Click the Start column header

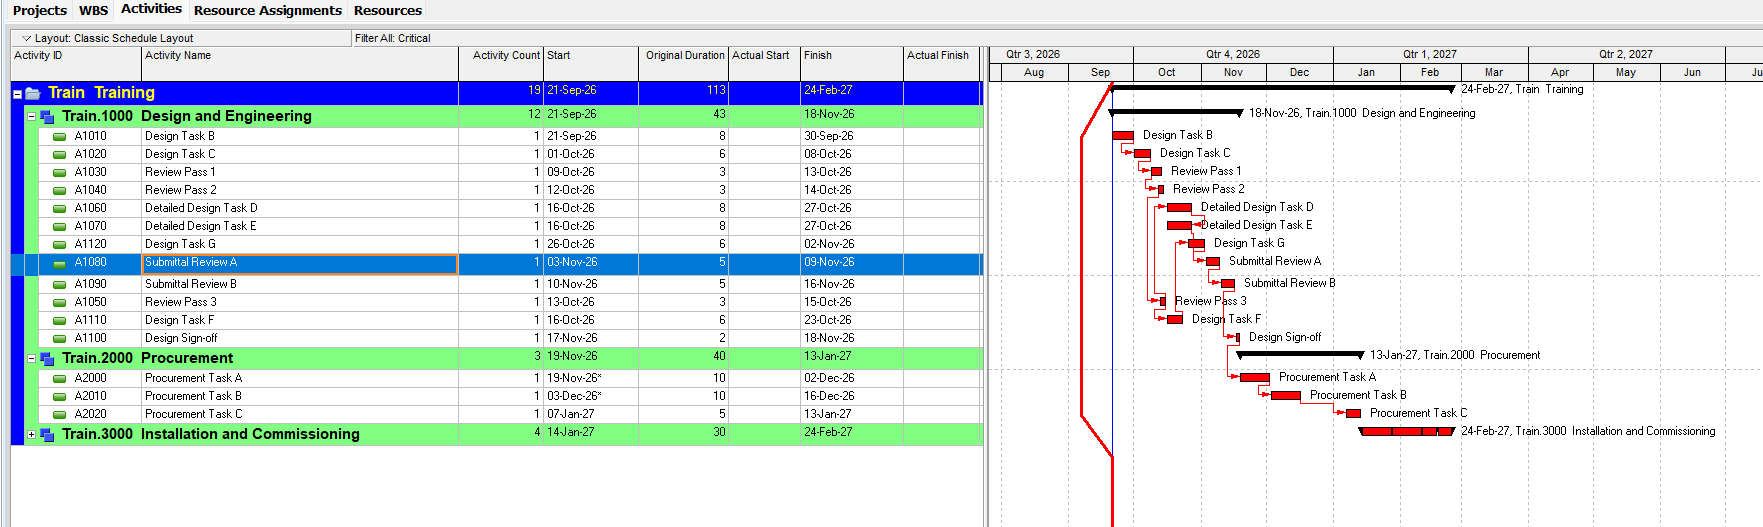click(x=591, y=63)
